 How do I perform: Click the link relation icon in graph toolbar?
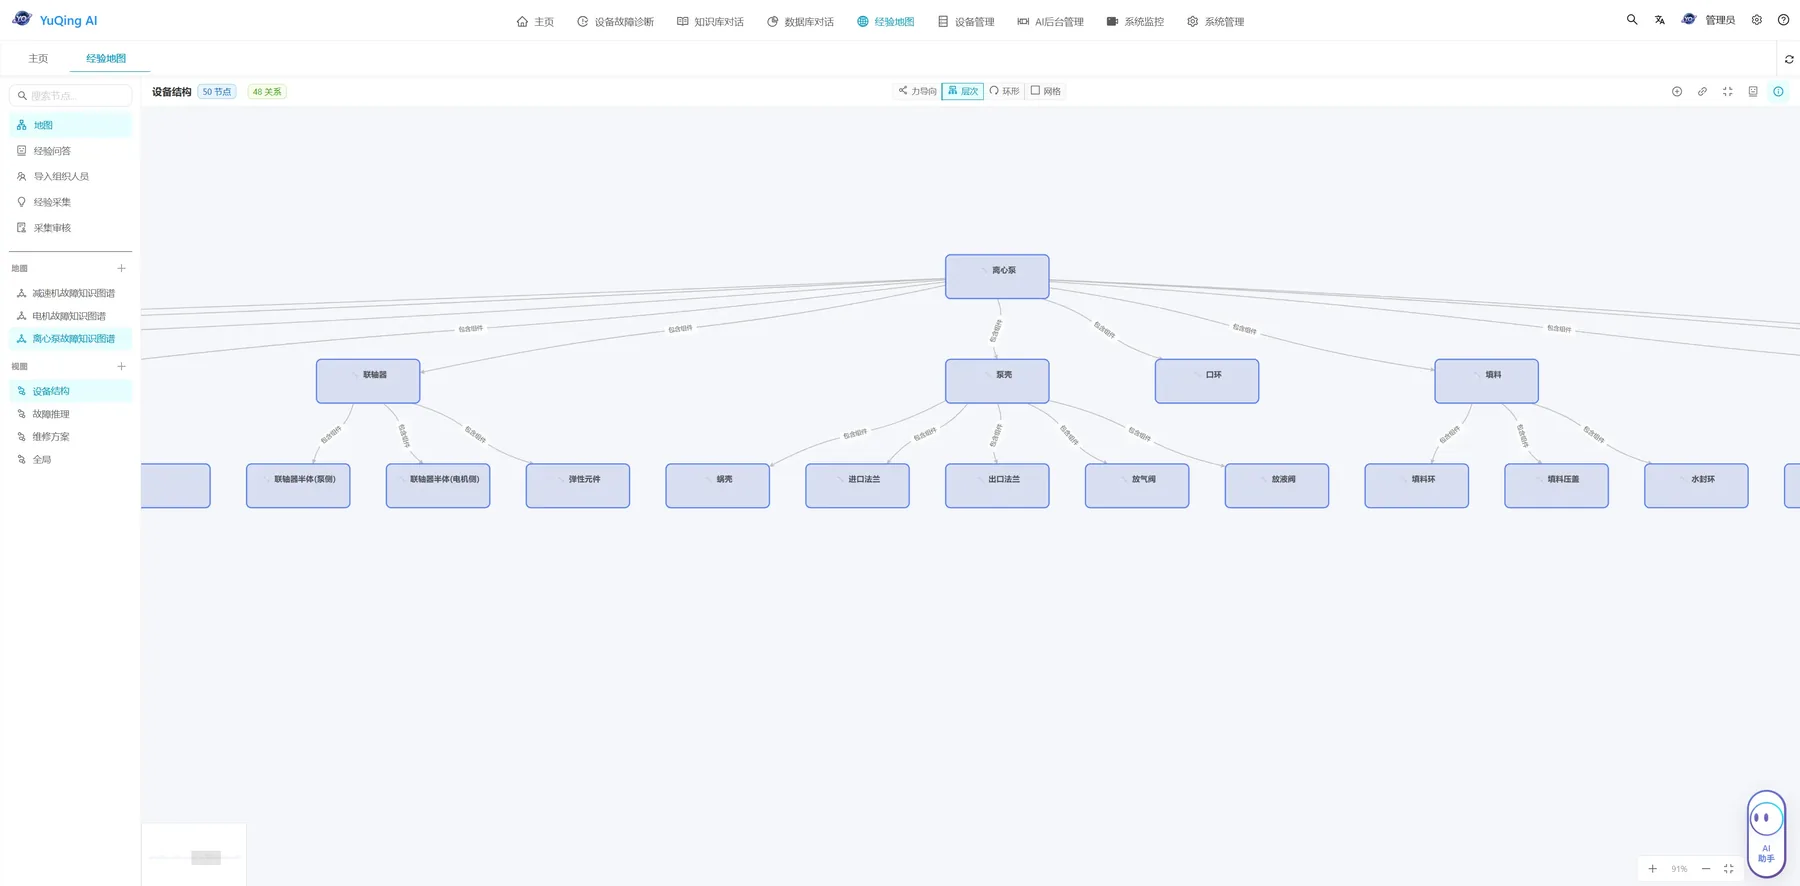click(x=1702, y=92)
